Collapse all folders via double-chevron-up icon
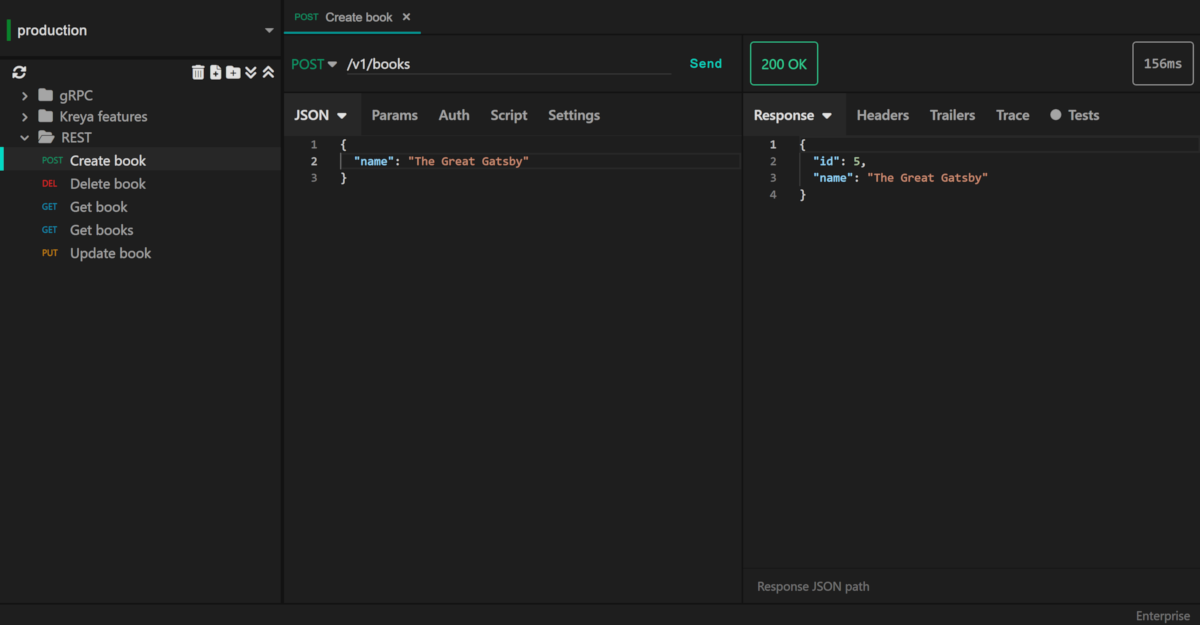1200x625 pixels. click(x=267, y=72)
